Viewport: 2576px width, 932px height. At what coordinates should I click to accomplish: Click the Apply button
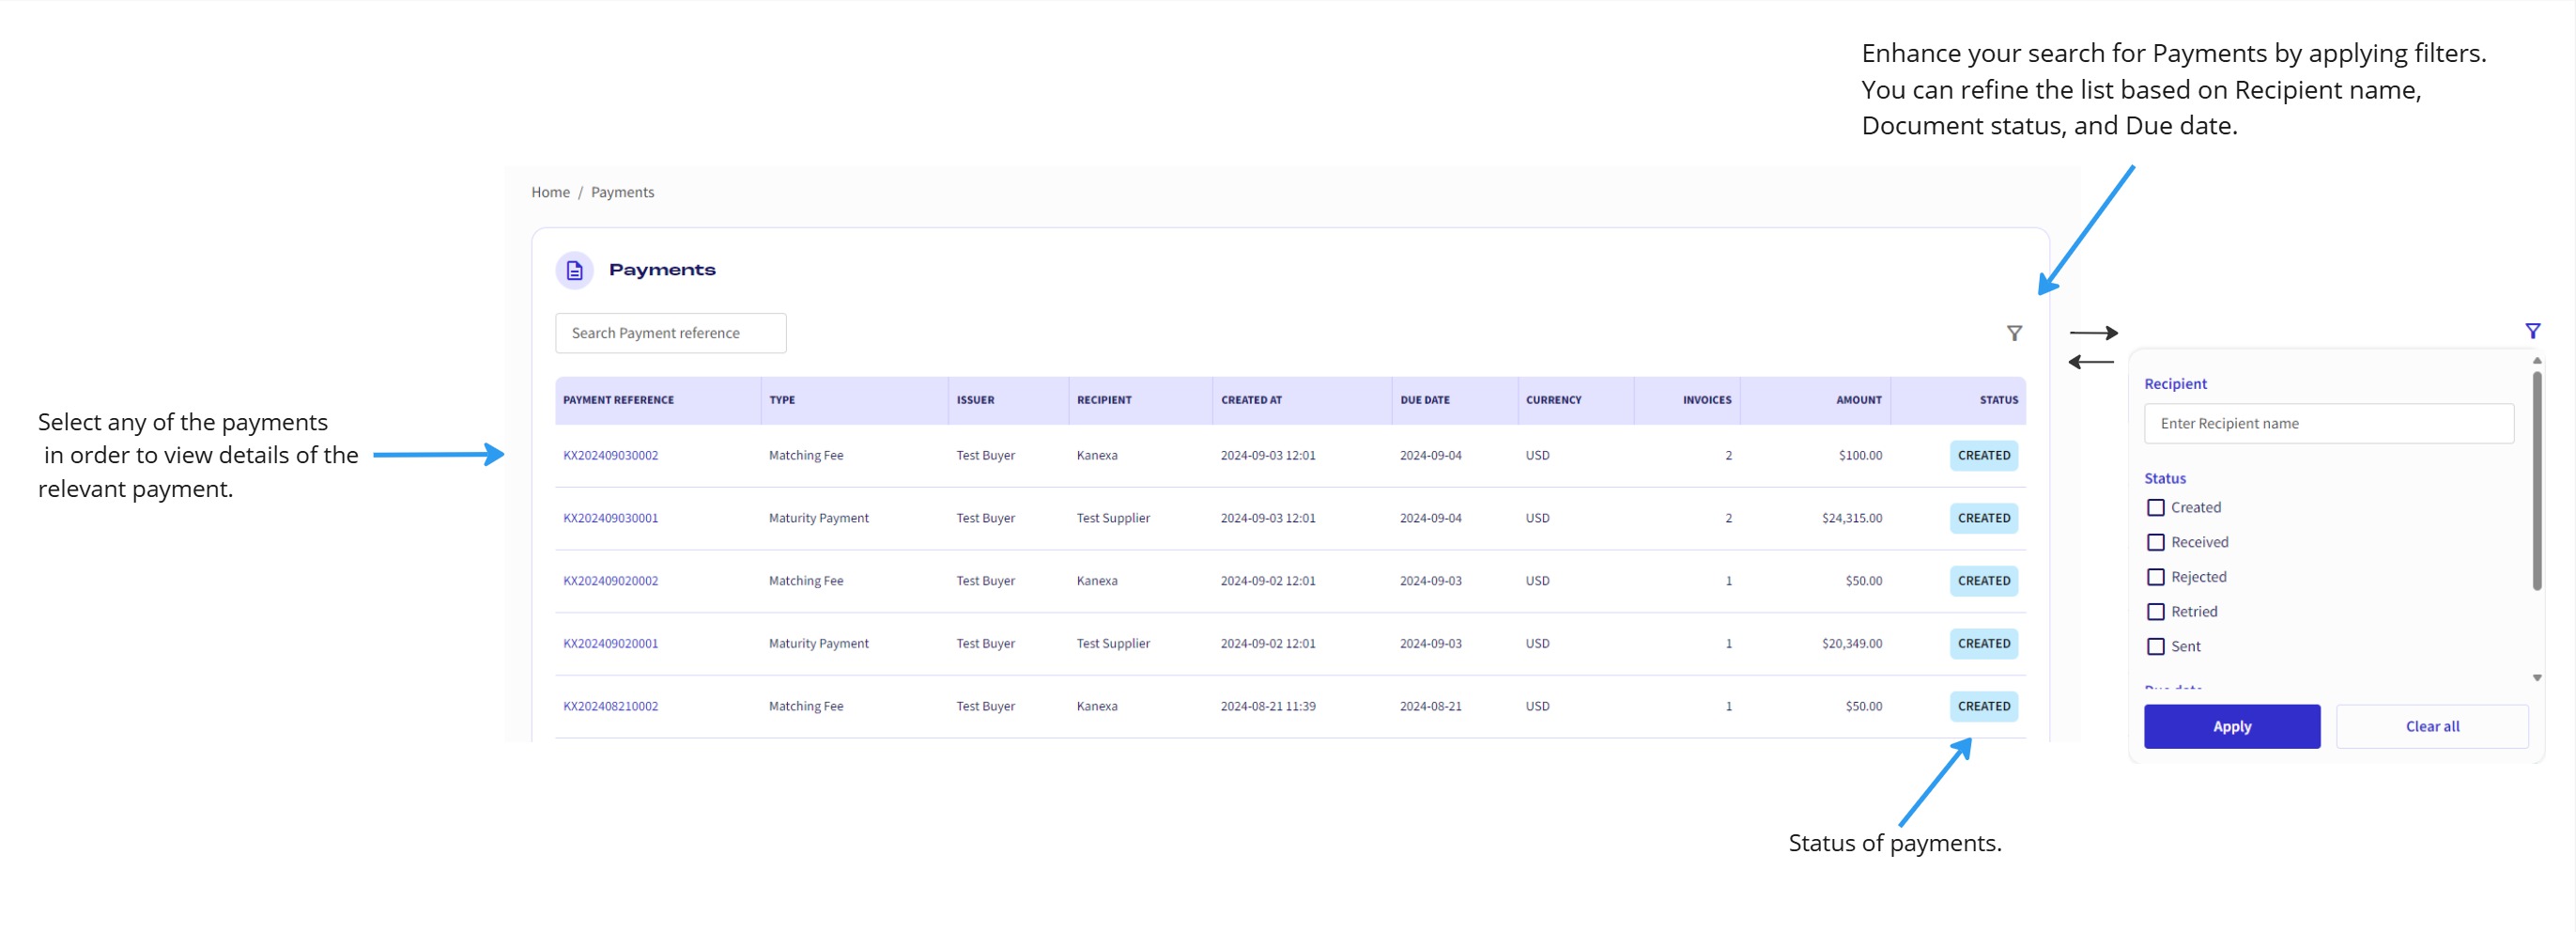[x=2232, y=726]
